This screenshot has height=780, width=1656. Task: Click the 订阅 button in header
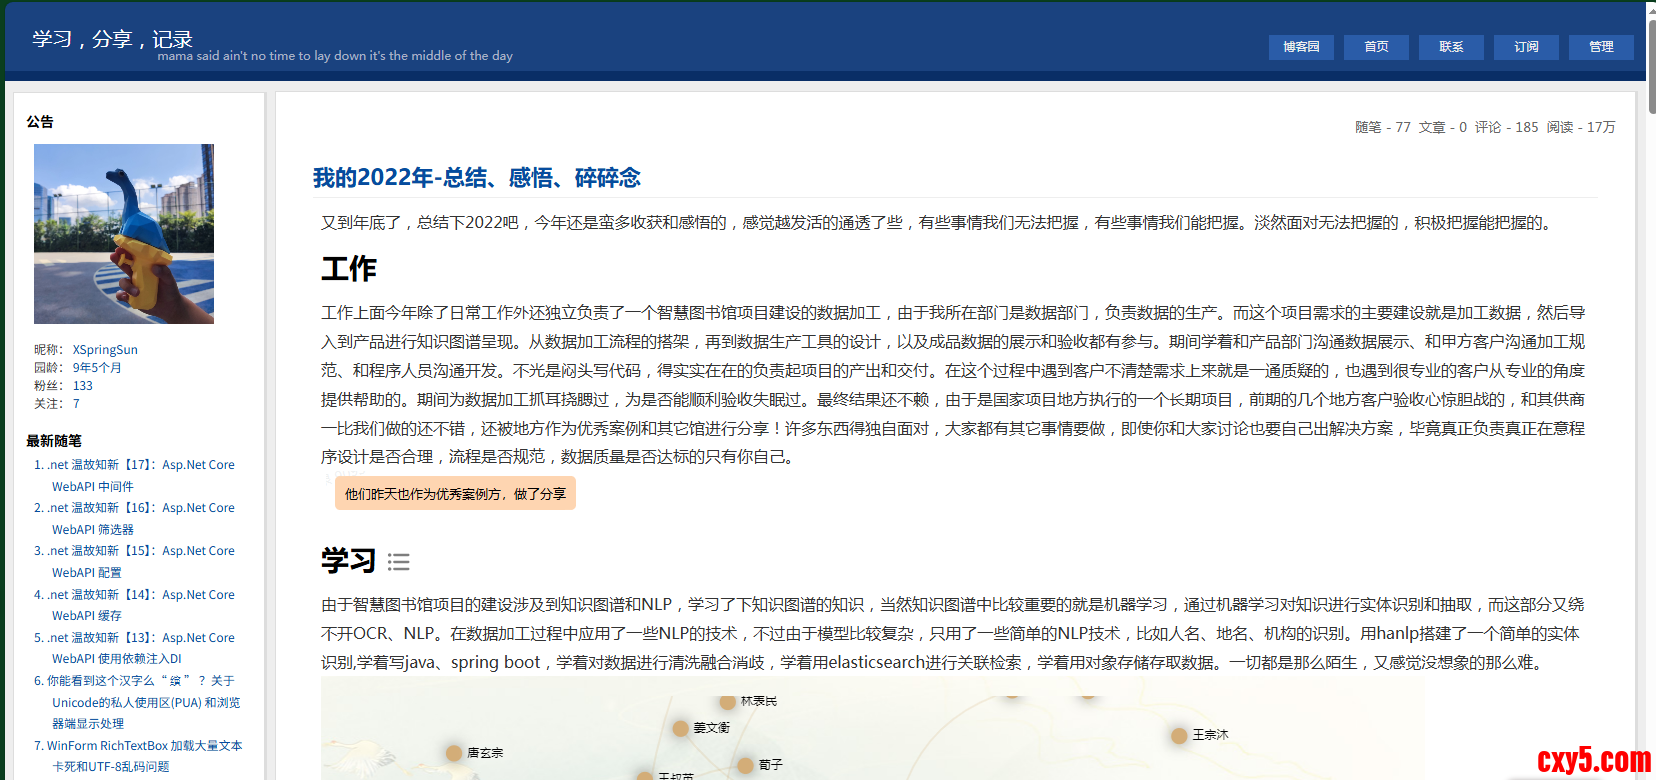pyautogui.click(x=1526, y=47)
